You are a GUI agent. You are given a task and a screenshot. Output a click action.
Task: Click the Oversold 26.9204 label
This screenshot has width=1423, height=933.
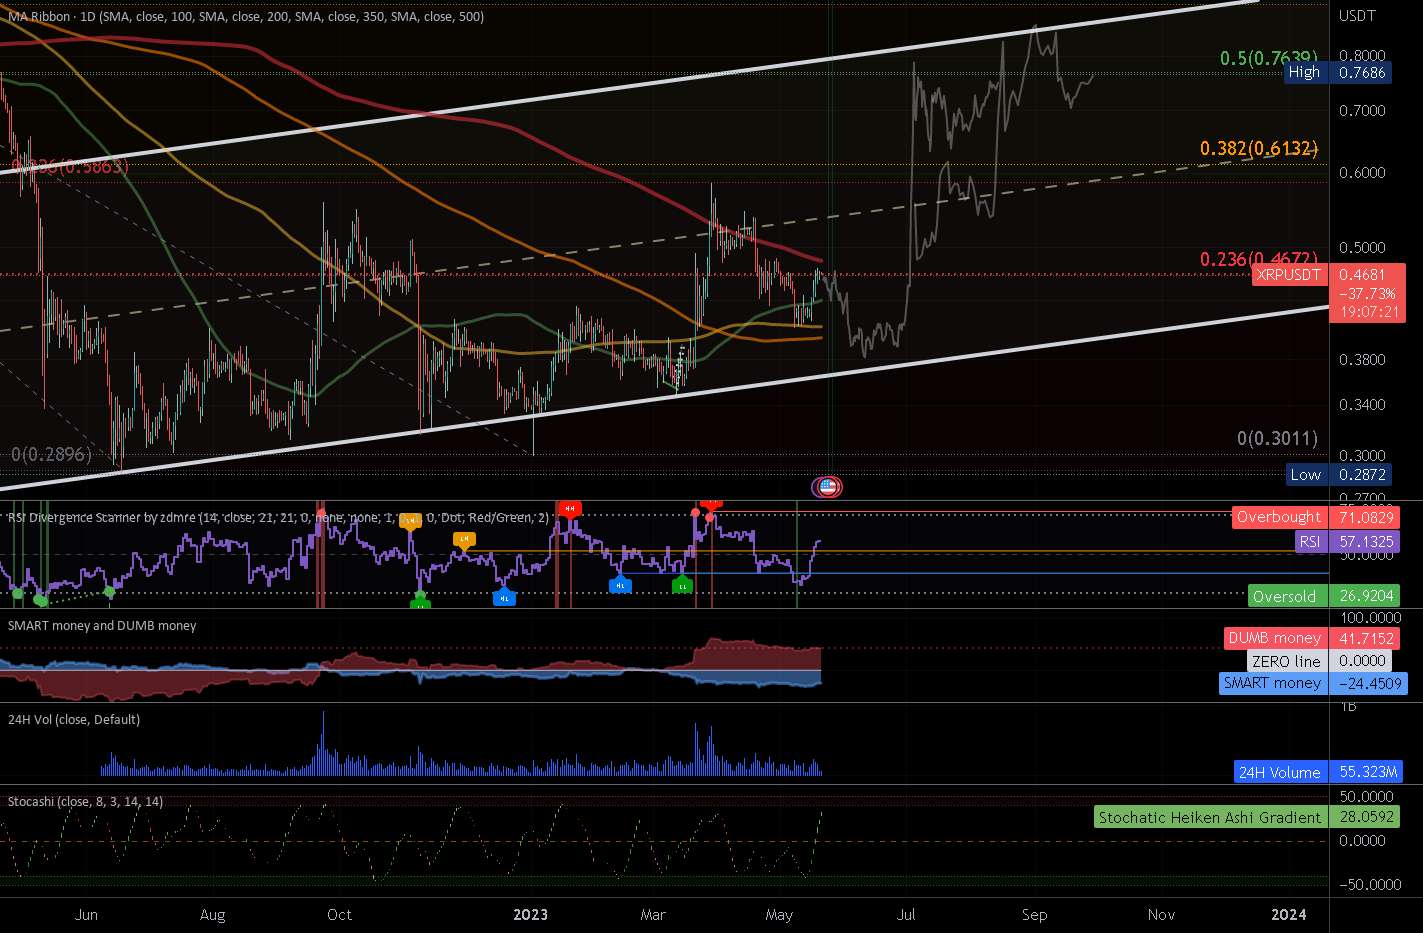[x=1322, y=596]
